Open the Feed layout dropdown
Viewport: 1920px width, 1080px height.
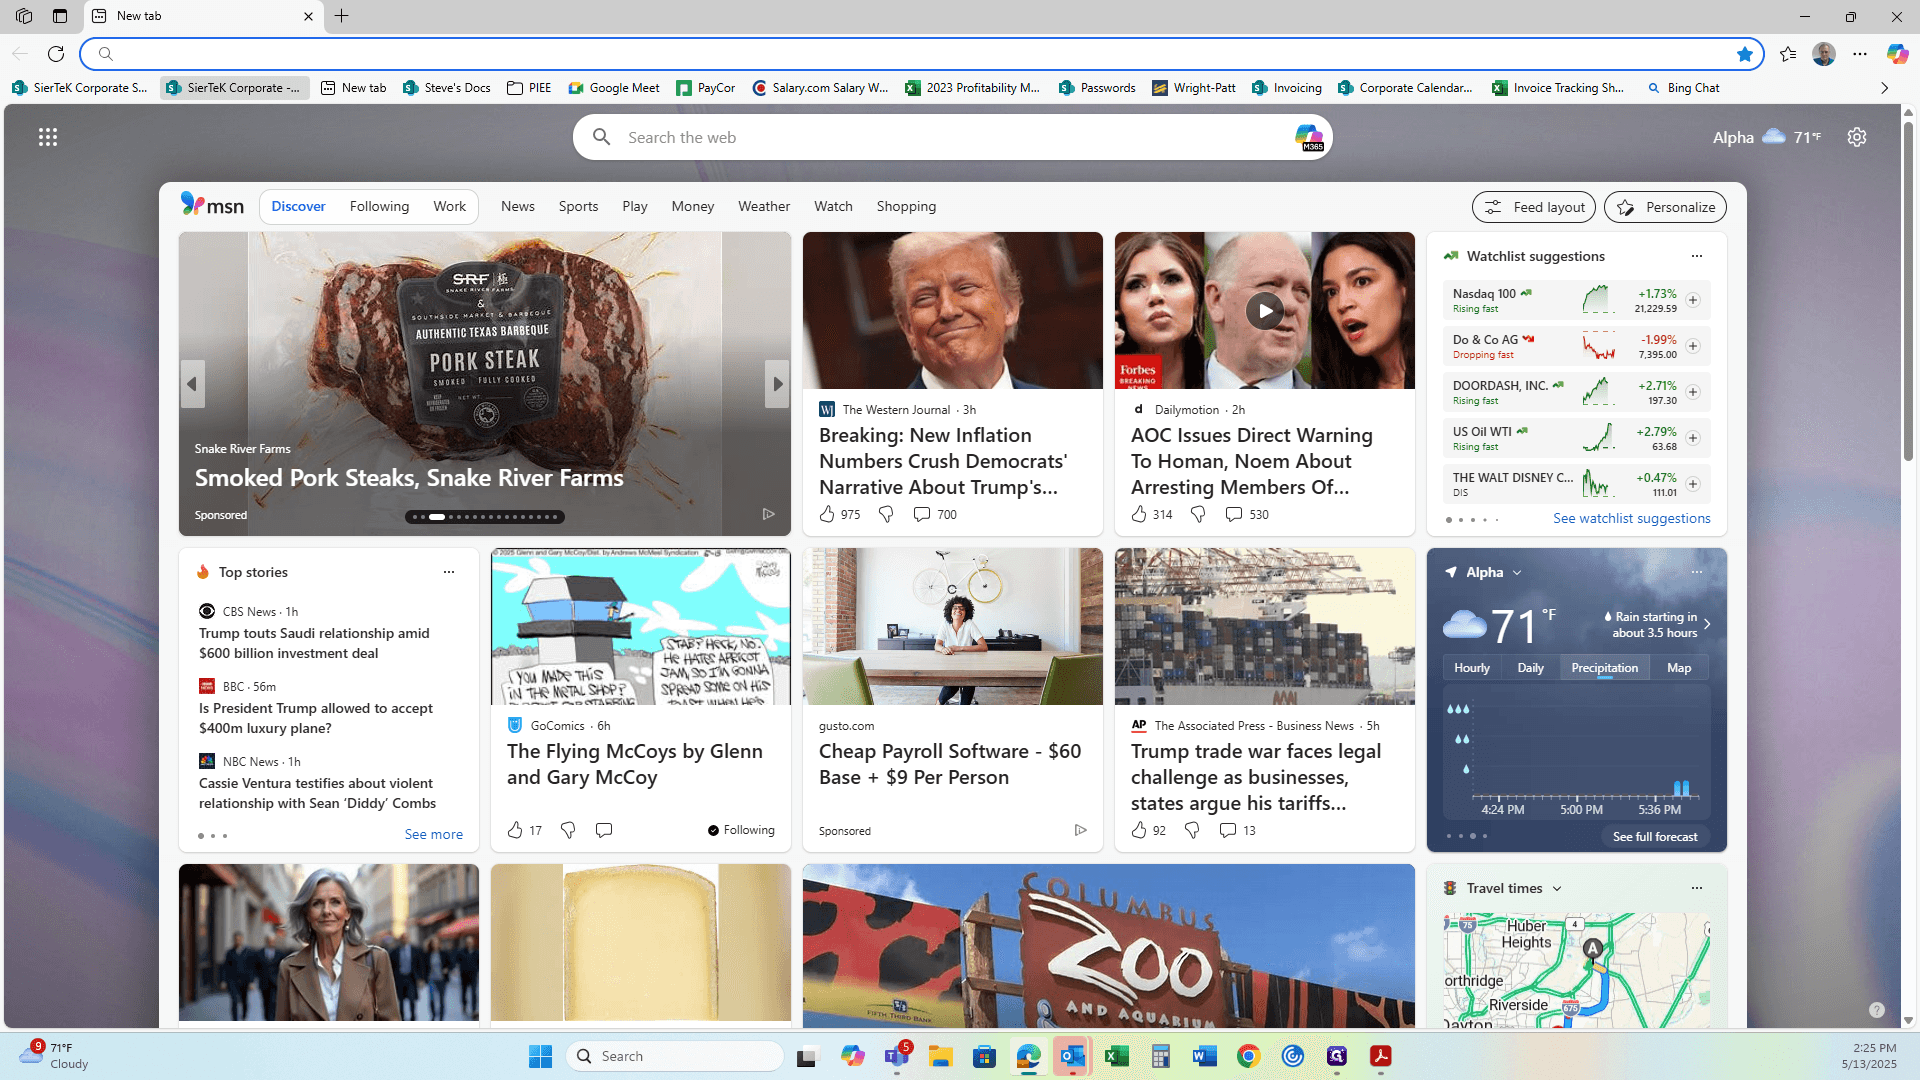[1534, 207]
